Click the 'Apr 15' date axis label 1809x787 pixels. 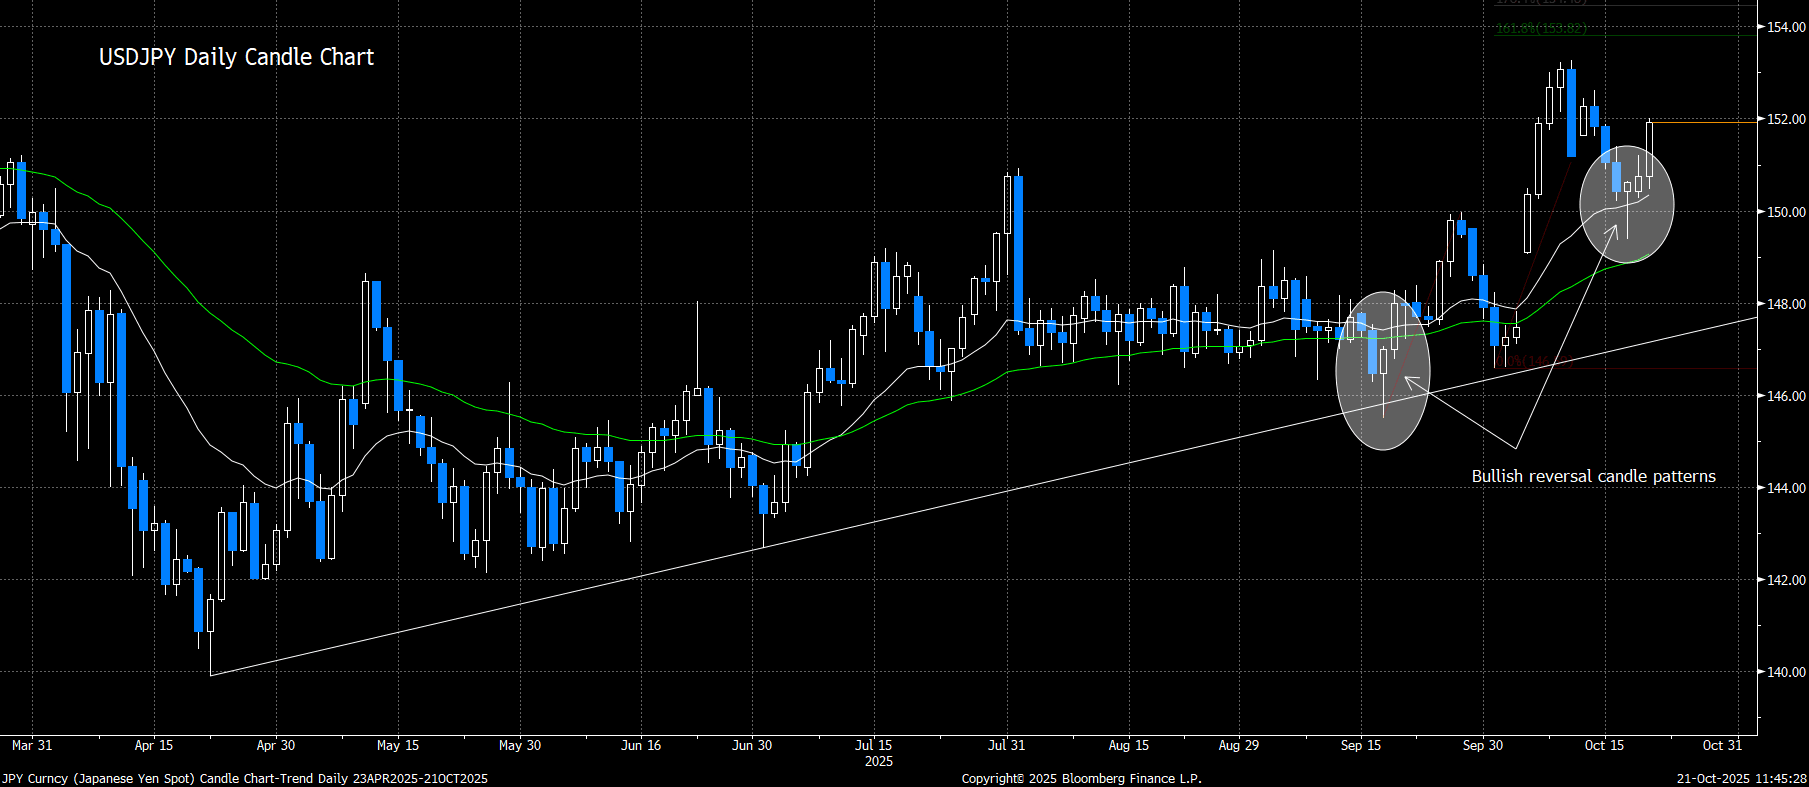[154, 745]
